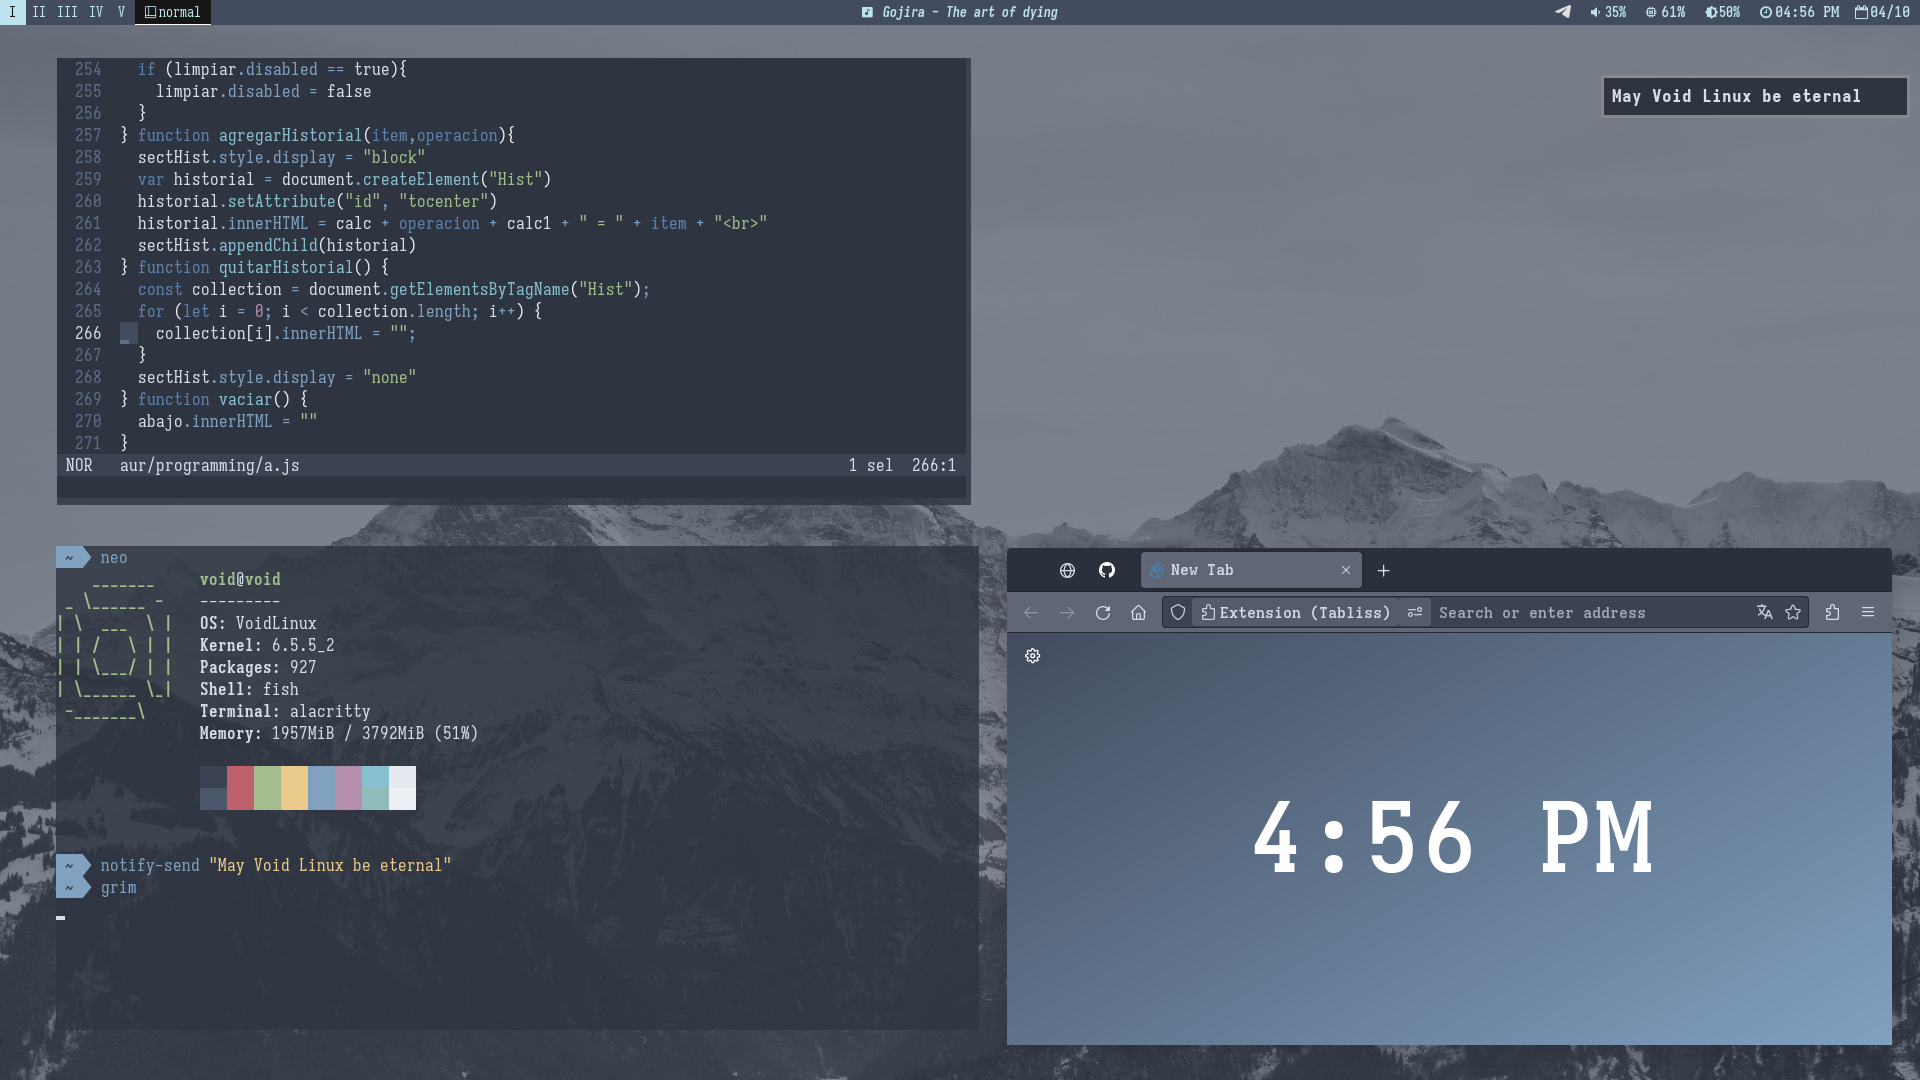Viewport: 1920px width, 1080px height.
Task: Switch to workspace III
Action: (x=68, y=13)
